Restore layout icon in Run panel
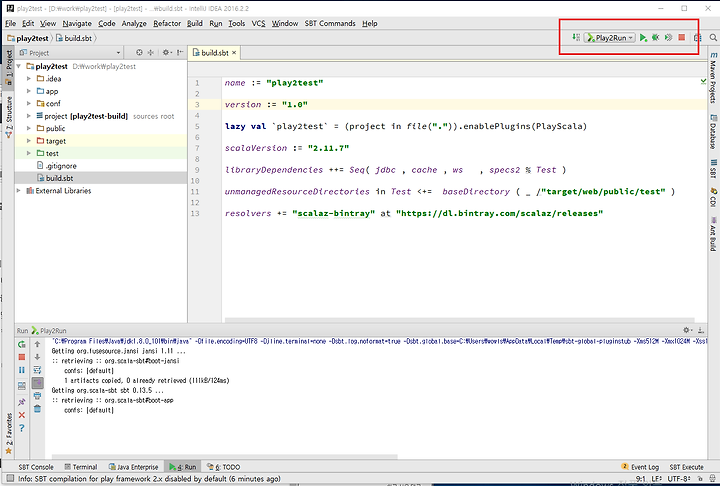The width and height of the screenshot is (720, 486). (x=22, y=386)
